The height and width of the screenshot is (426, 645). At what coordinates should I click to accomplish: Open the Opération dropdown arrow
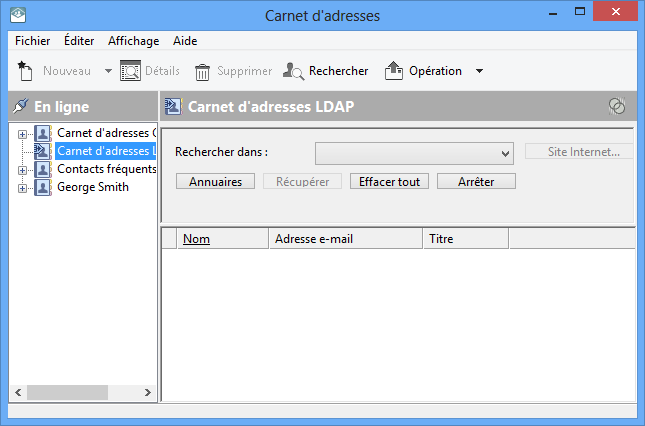click(x=479, y=71)
